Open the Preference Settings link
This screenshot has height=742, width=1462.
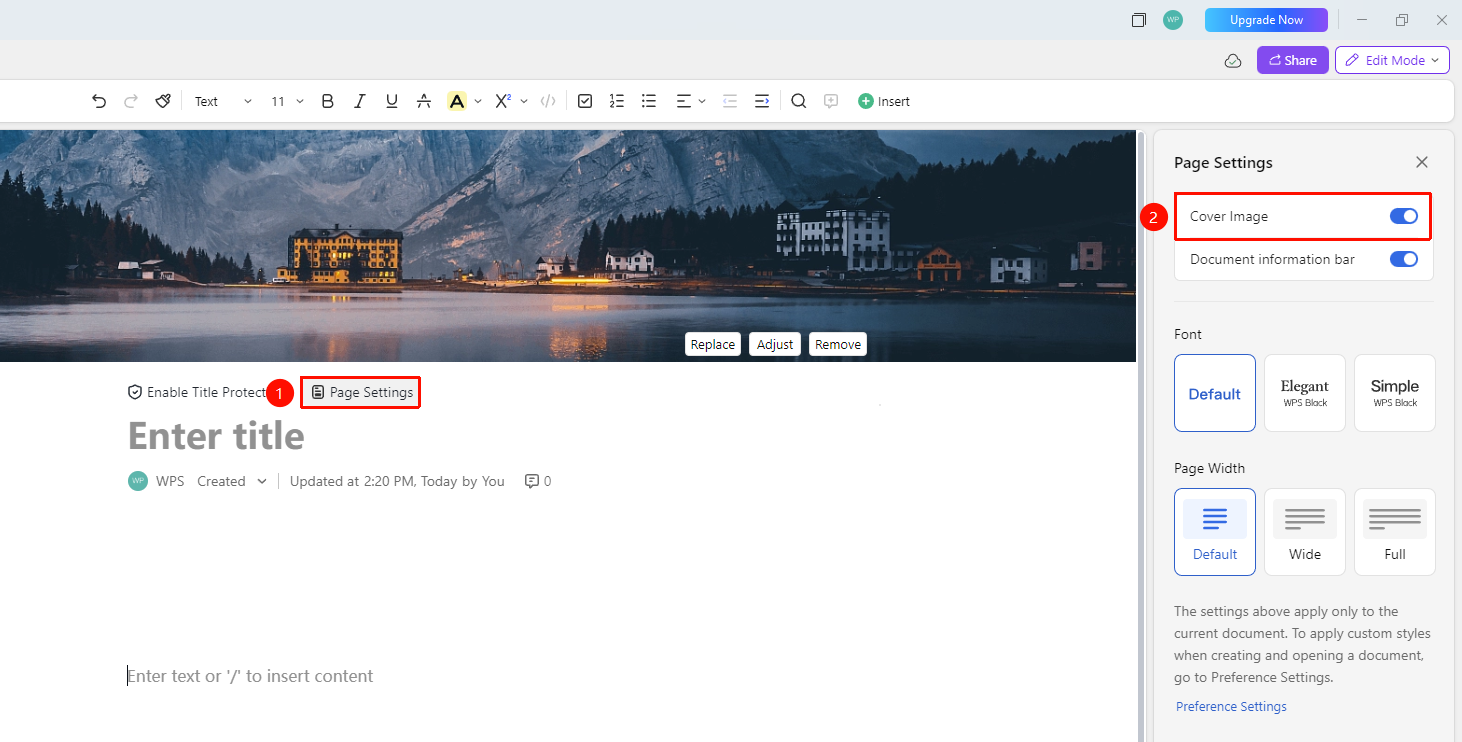tap(1231, 707)
